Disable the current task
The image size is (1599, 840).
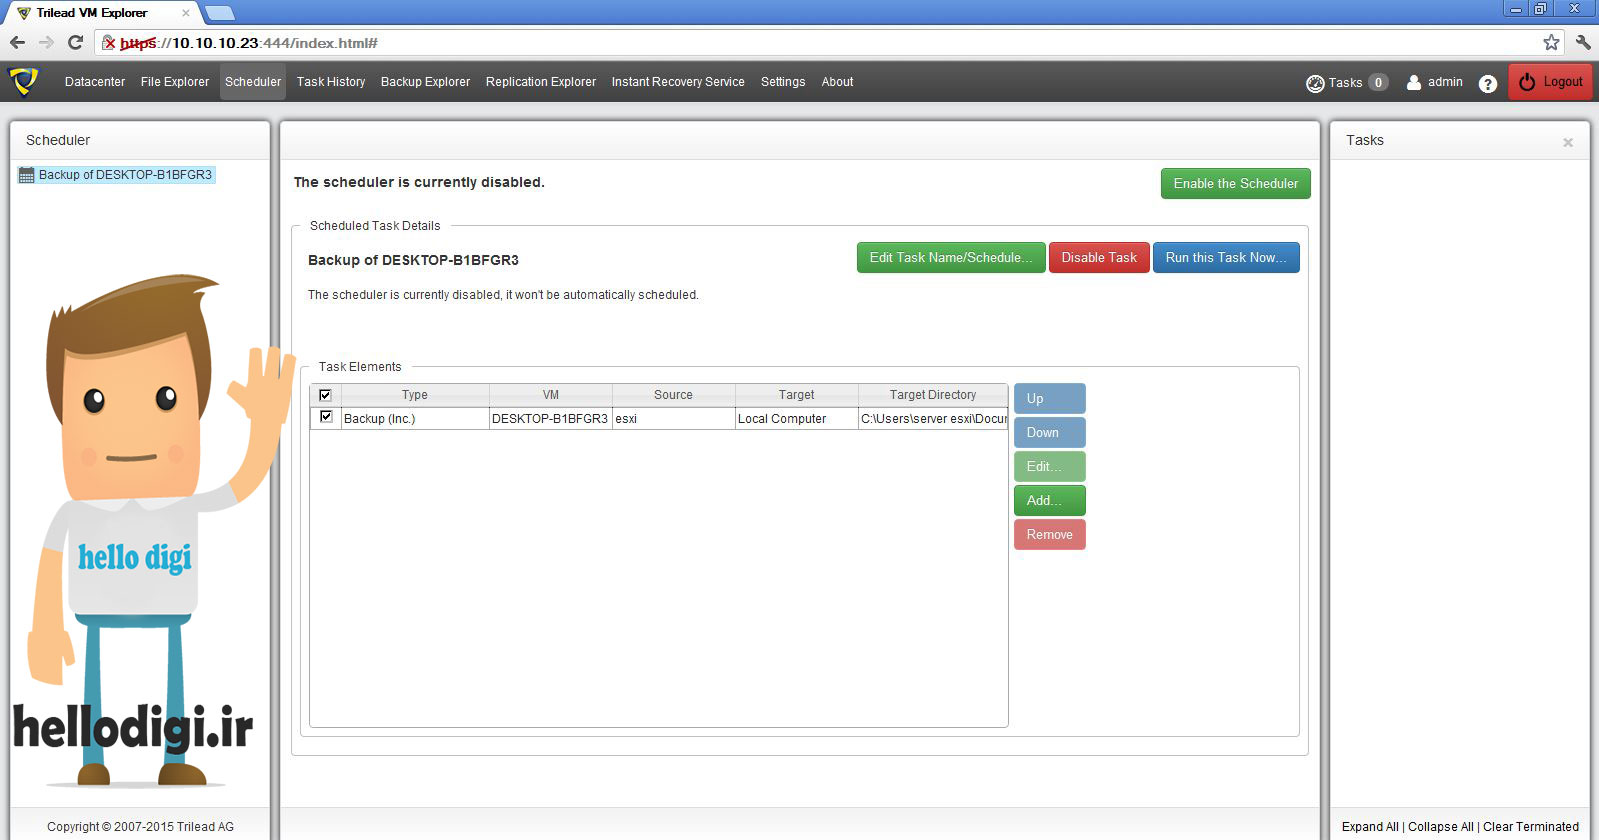click(x=1099, y=257)
